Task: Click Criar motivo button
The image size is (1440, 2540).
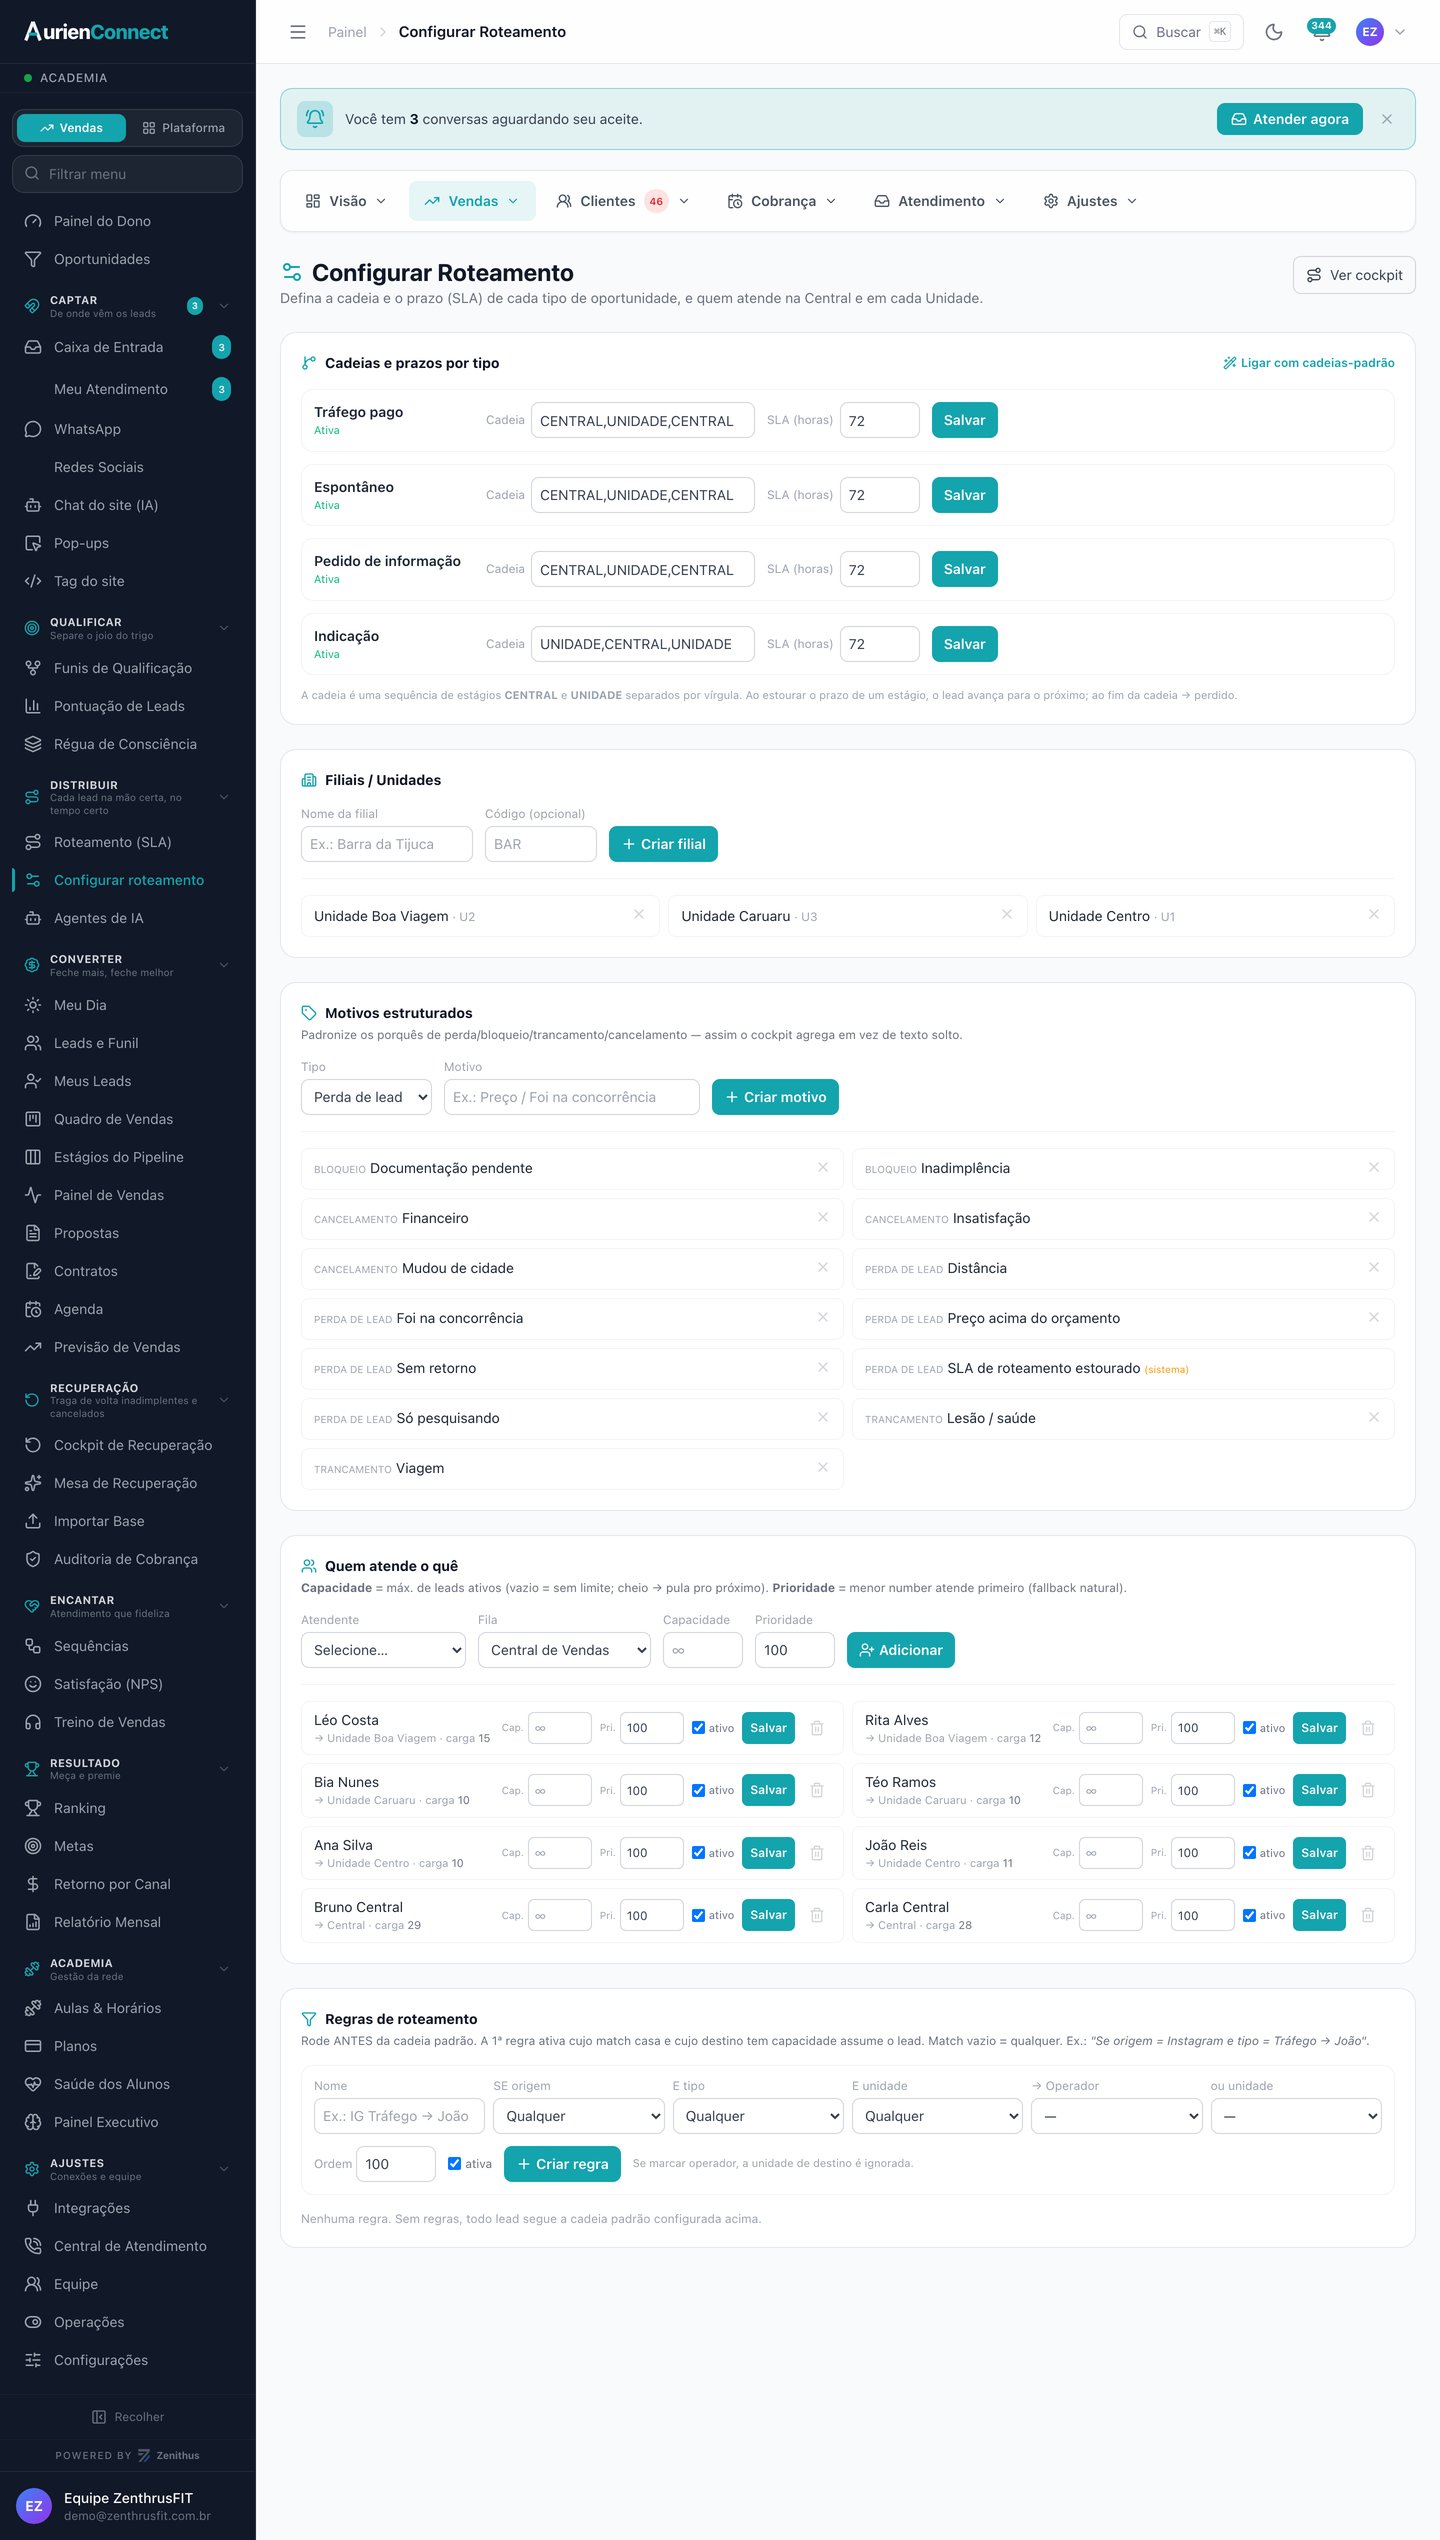Action: [775, 1097]
